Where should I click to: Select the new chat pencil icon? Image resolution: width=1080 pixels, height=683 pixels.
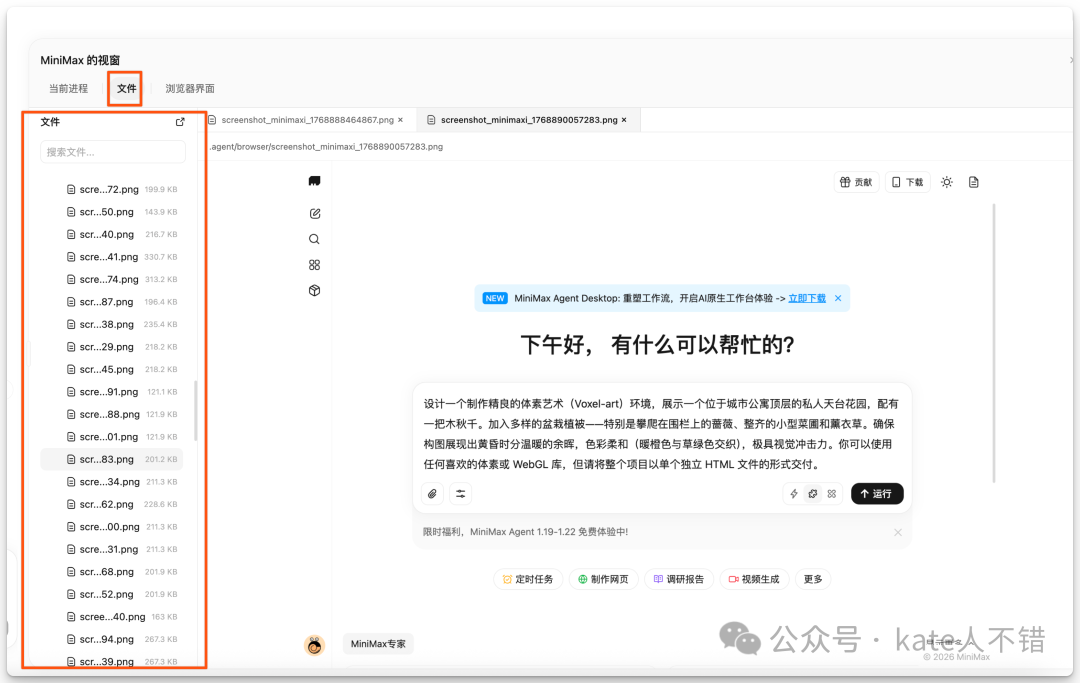[314, 213]
